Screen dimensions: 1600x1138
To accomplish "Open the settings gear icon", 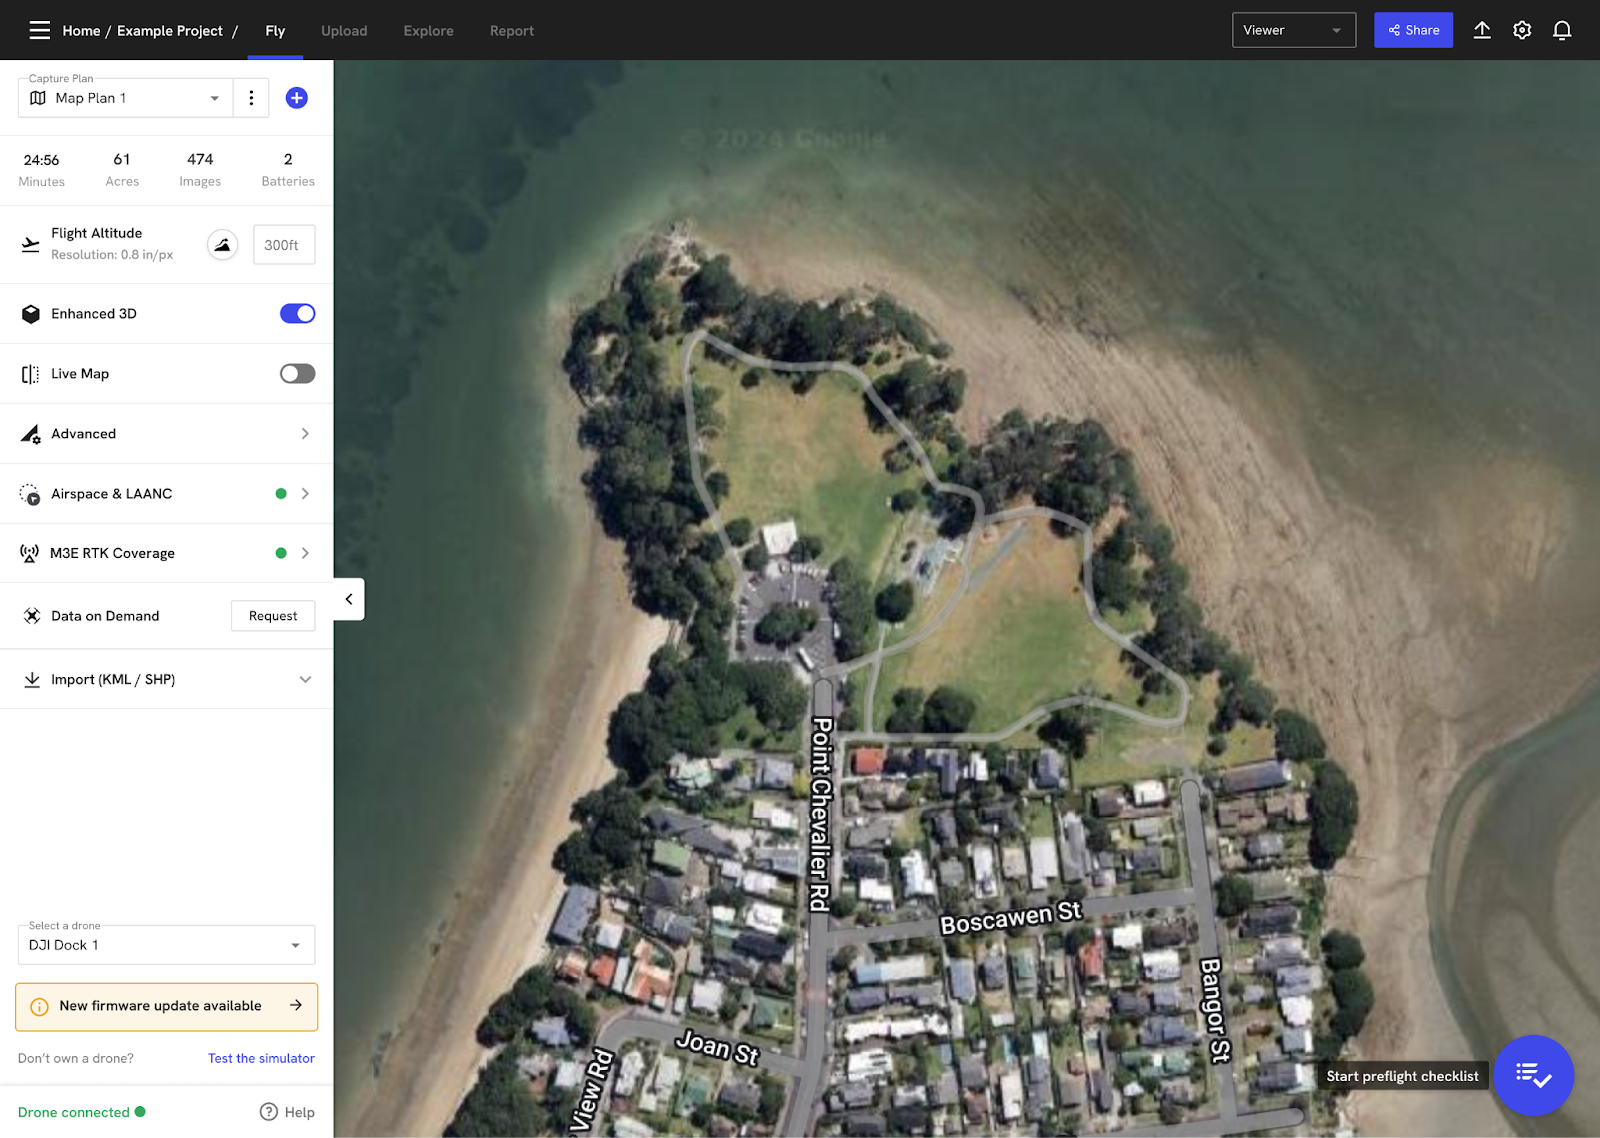I will click(1522, 30).
